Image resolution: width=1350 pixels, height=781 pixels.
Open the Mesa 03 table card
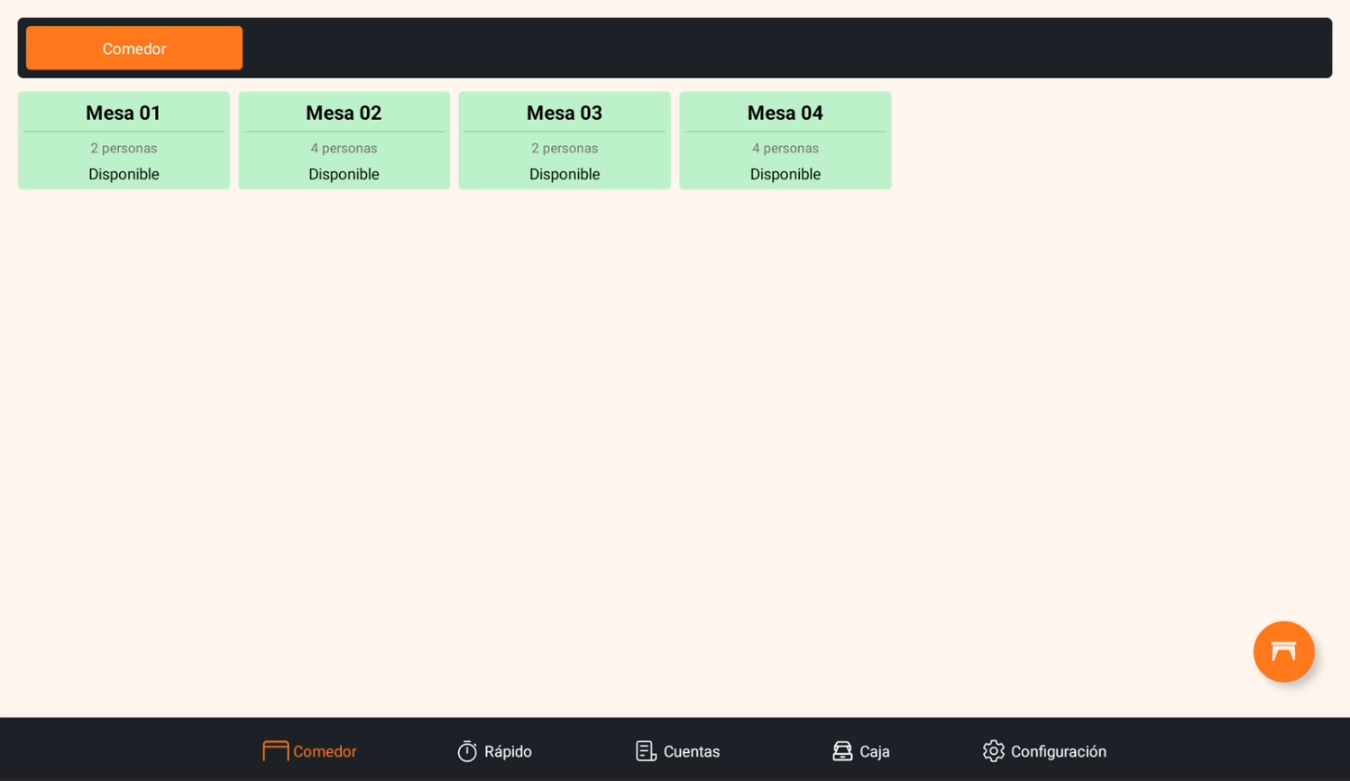565,140
